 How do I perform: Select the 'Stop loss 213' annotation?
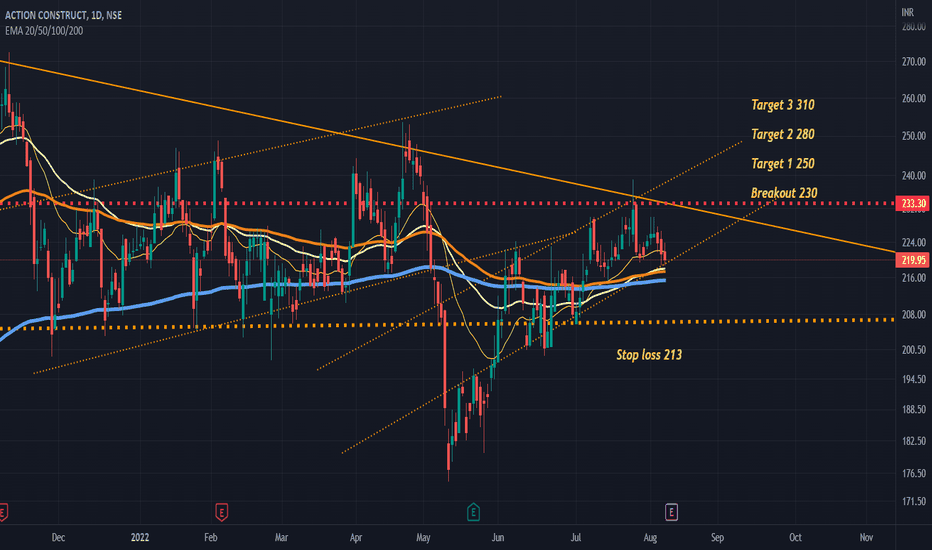pos(649,355)
